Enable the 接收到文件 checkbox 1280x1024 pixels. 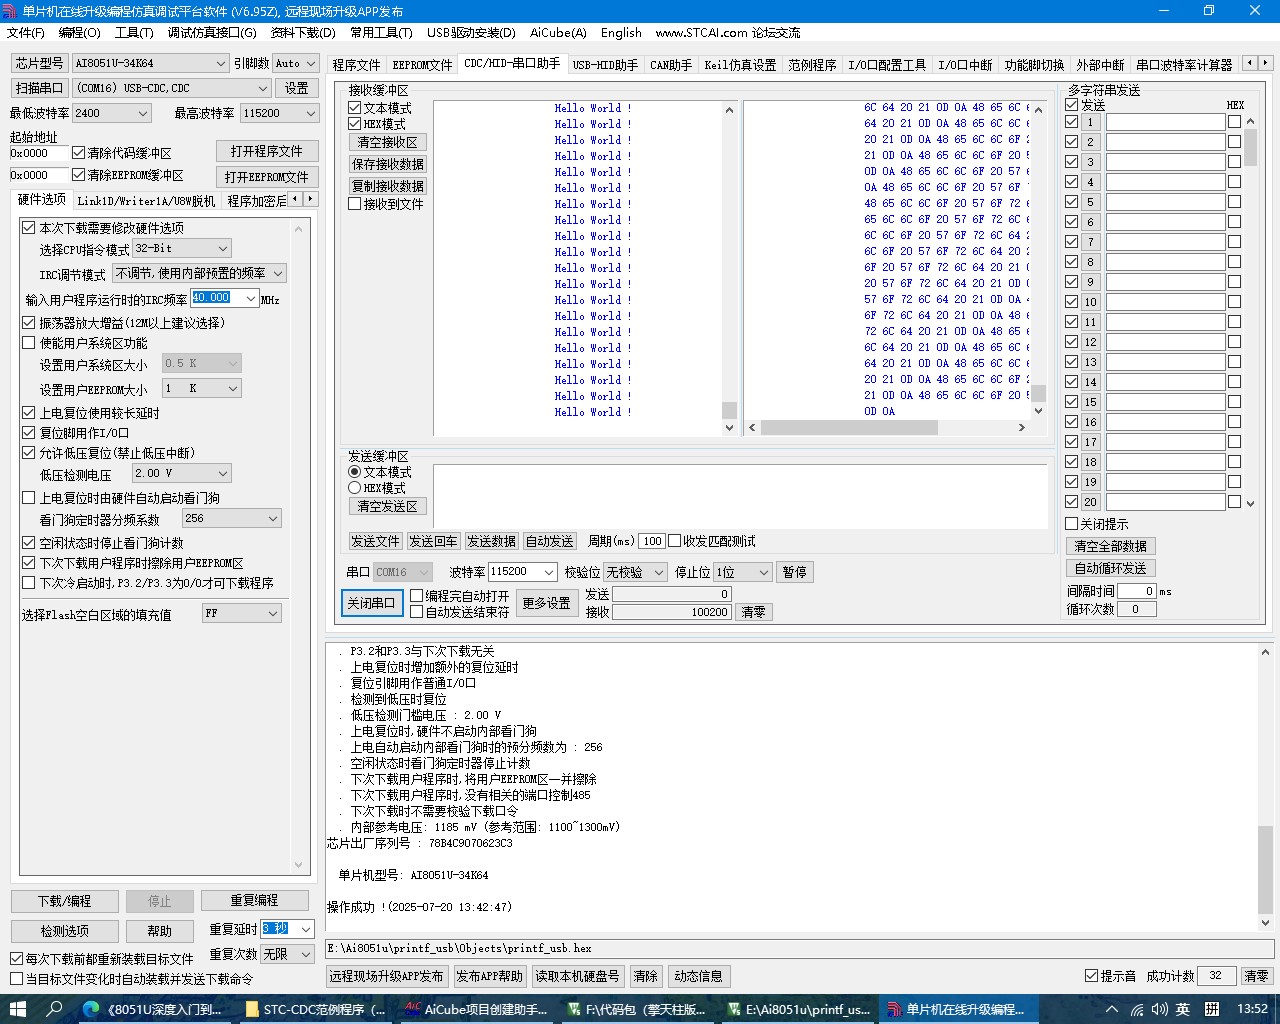click(355, 204)
